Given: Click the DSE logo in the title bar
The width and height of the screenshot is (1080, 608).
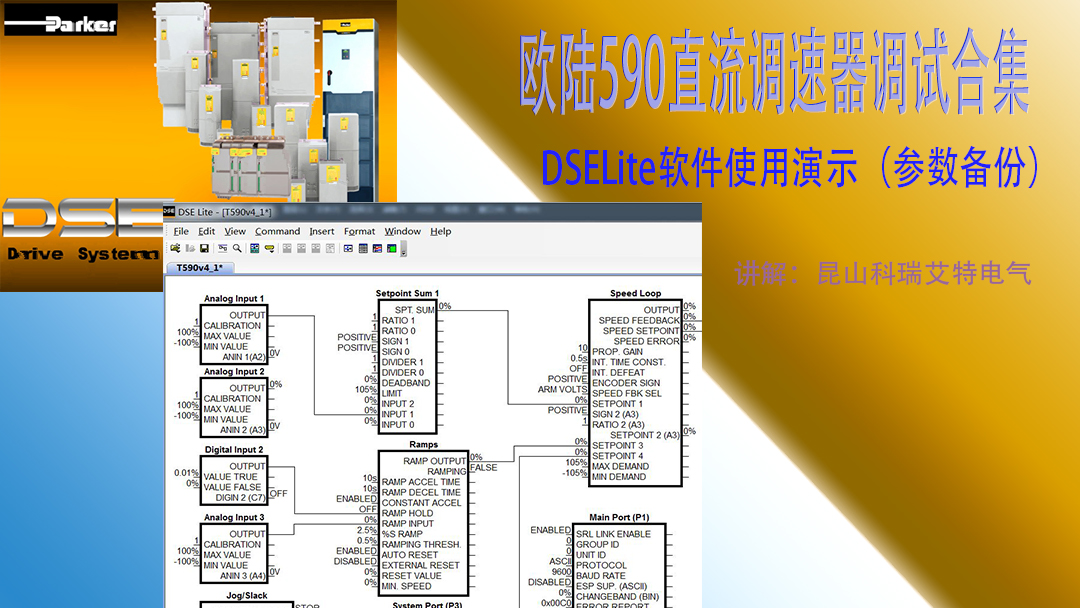Looking at the screenshot, I should pos(169,211).
